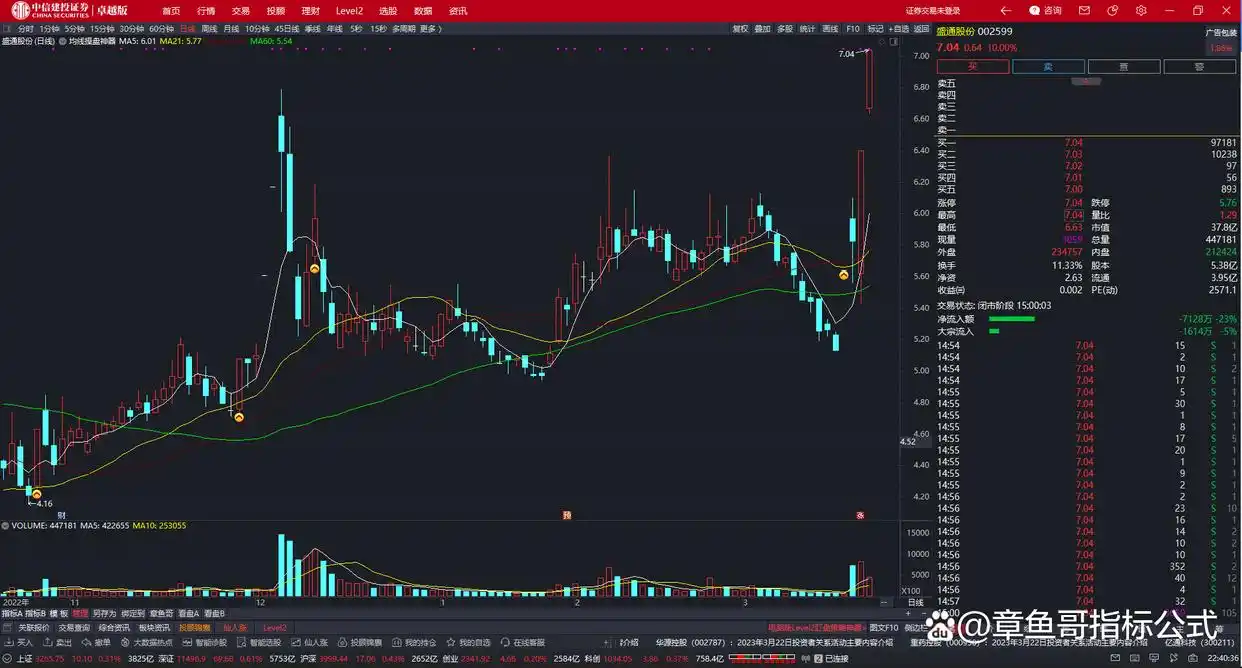Click the pie chart icon in the title bar

pyautogui.click(x=1112, y=10)
